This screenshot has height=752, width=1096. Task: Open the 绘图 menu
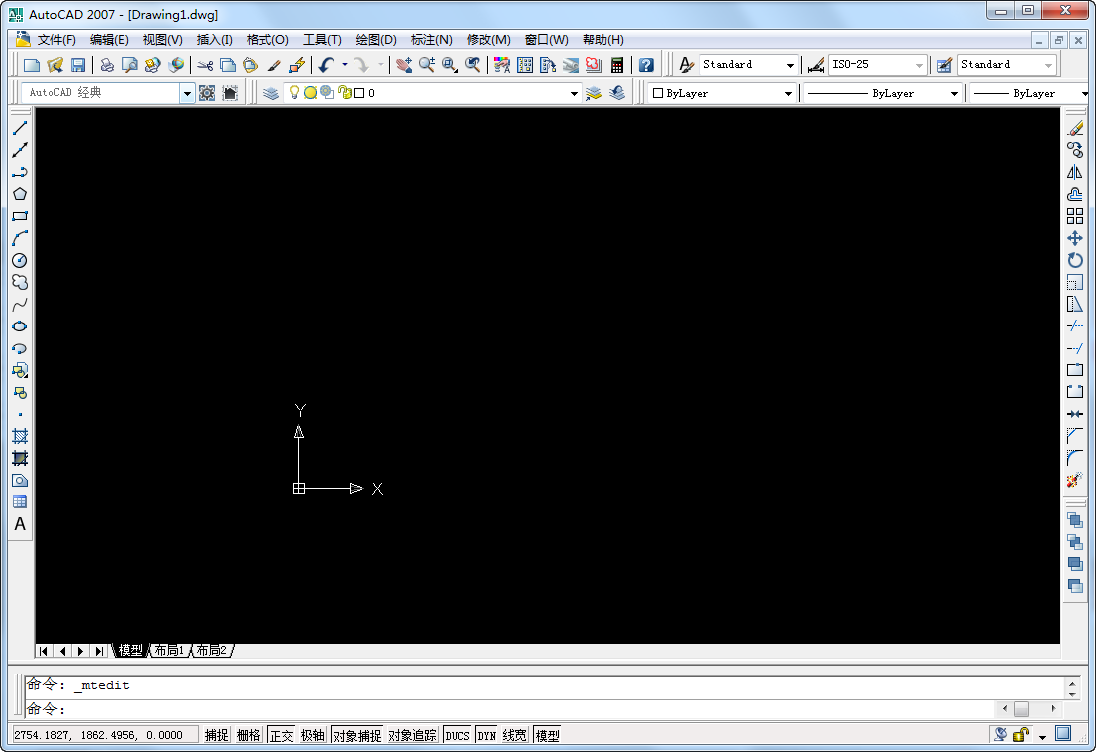(373, 39)
